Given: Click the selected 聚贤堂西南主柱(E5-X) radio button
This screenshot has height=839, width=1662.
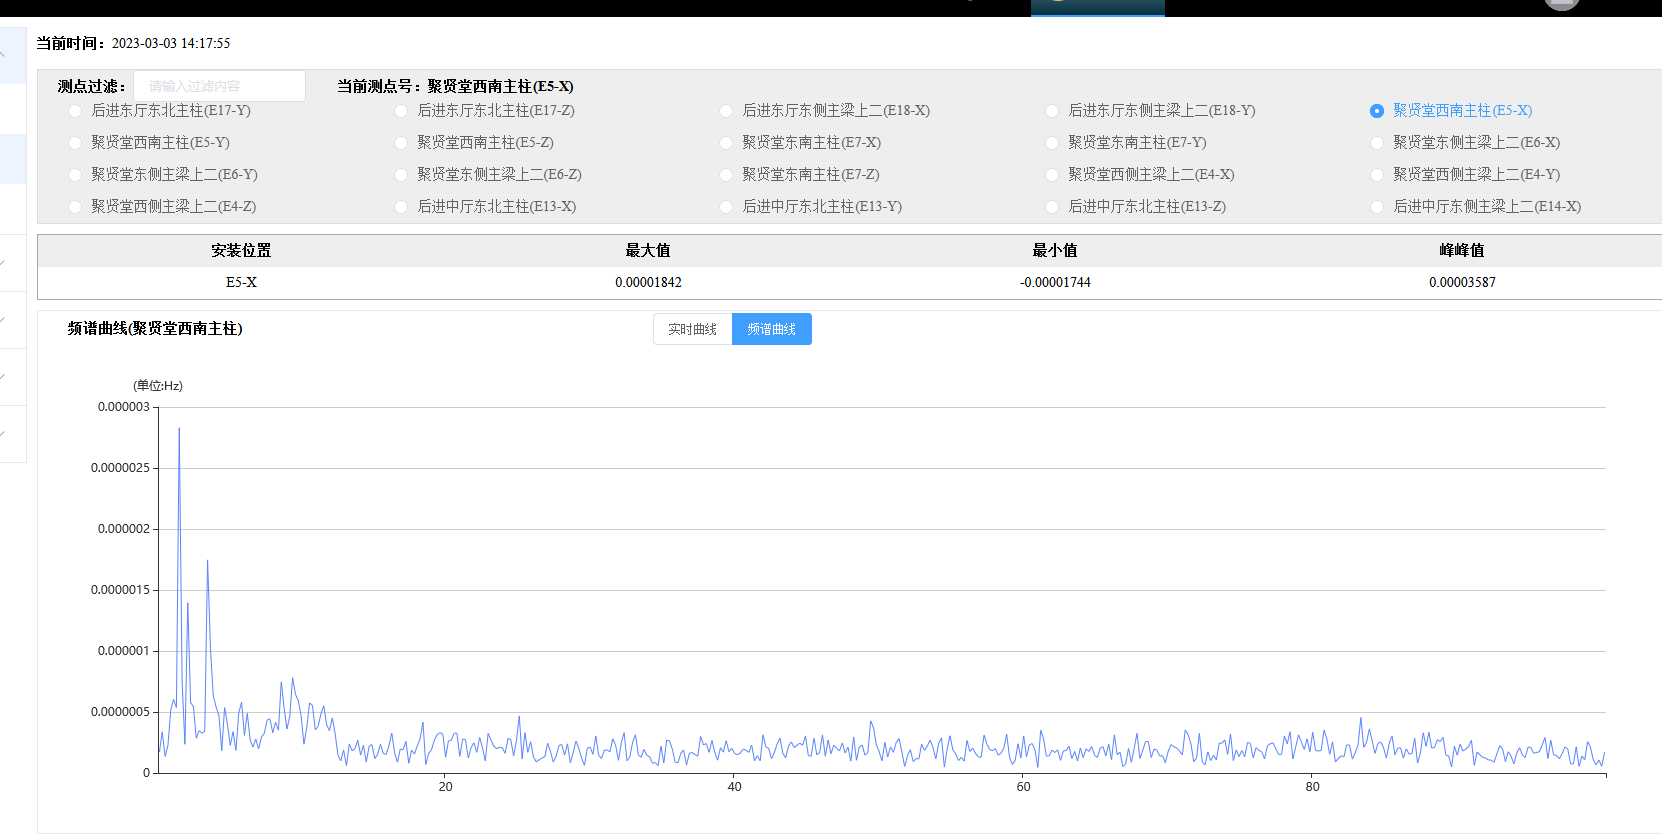Looking at the screenshot, I should point(1377,111).
